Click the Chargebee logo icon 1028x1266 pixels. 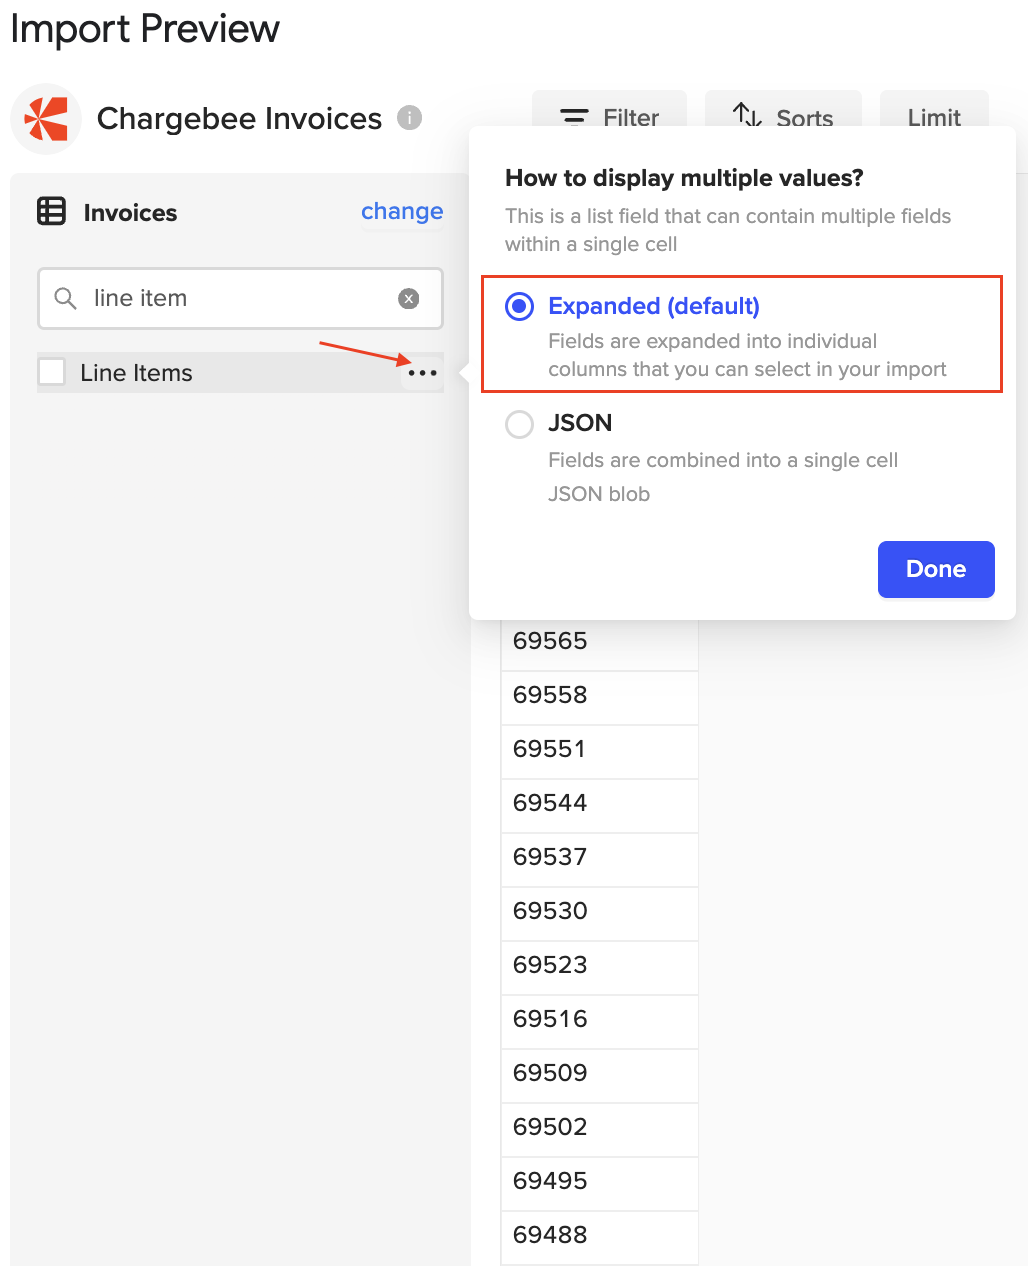(x=46, y=119)
